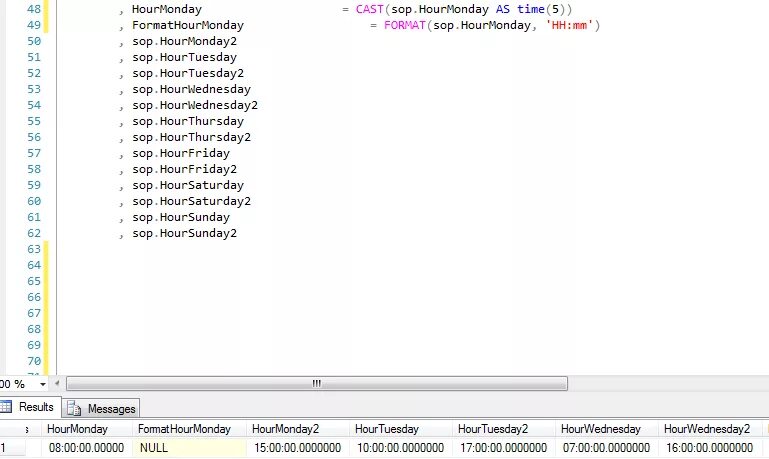Click the scrollbar left arrow

pos(57,383)
